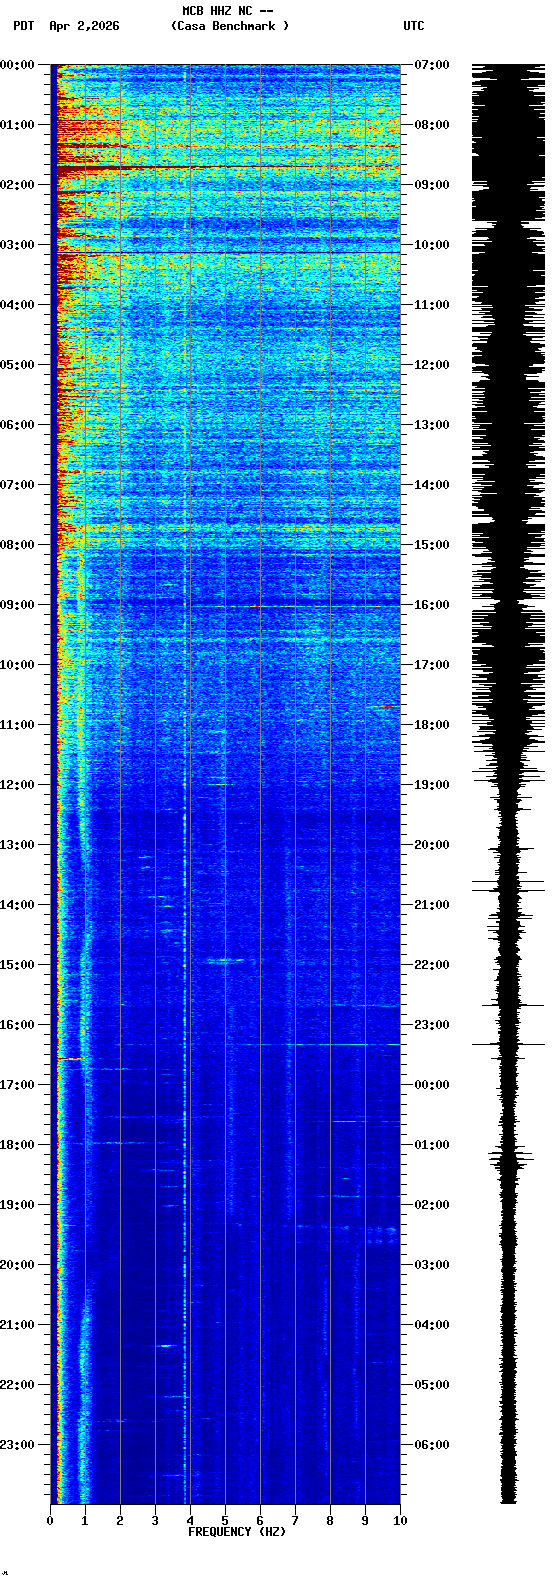The height and width of the screenshot is (1584, 552).
Task: Click the 04:00 PDT time tick label
Action: (x=17, y=305)
